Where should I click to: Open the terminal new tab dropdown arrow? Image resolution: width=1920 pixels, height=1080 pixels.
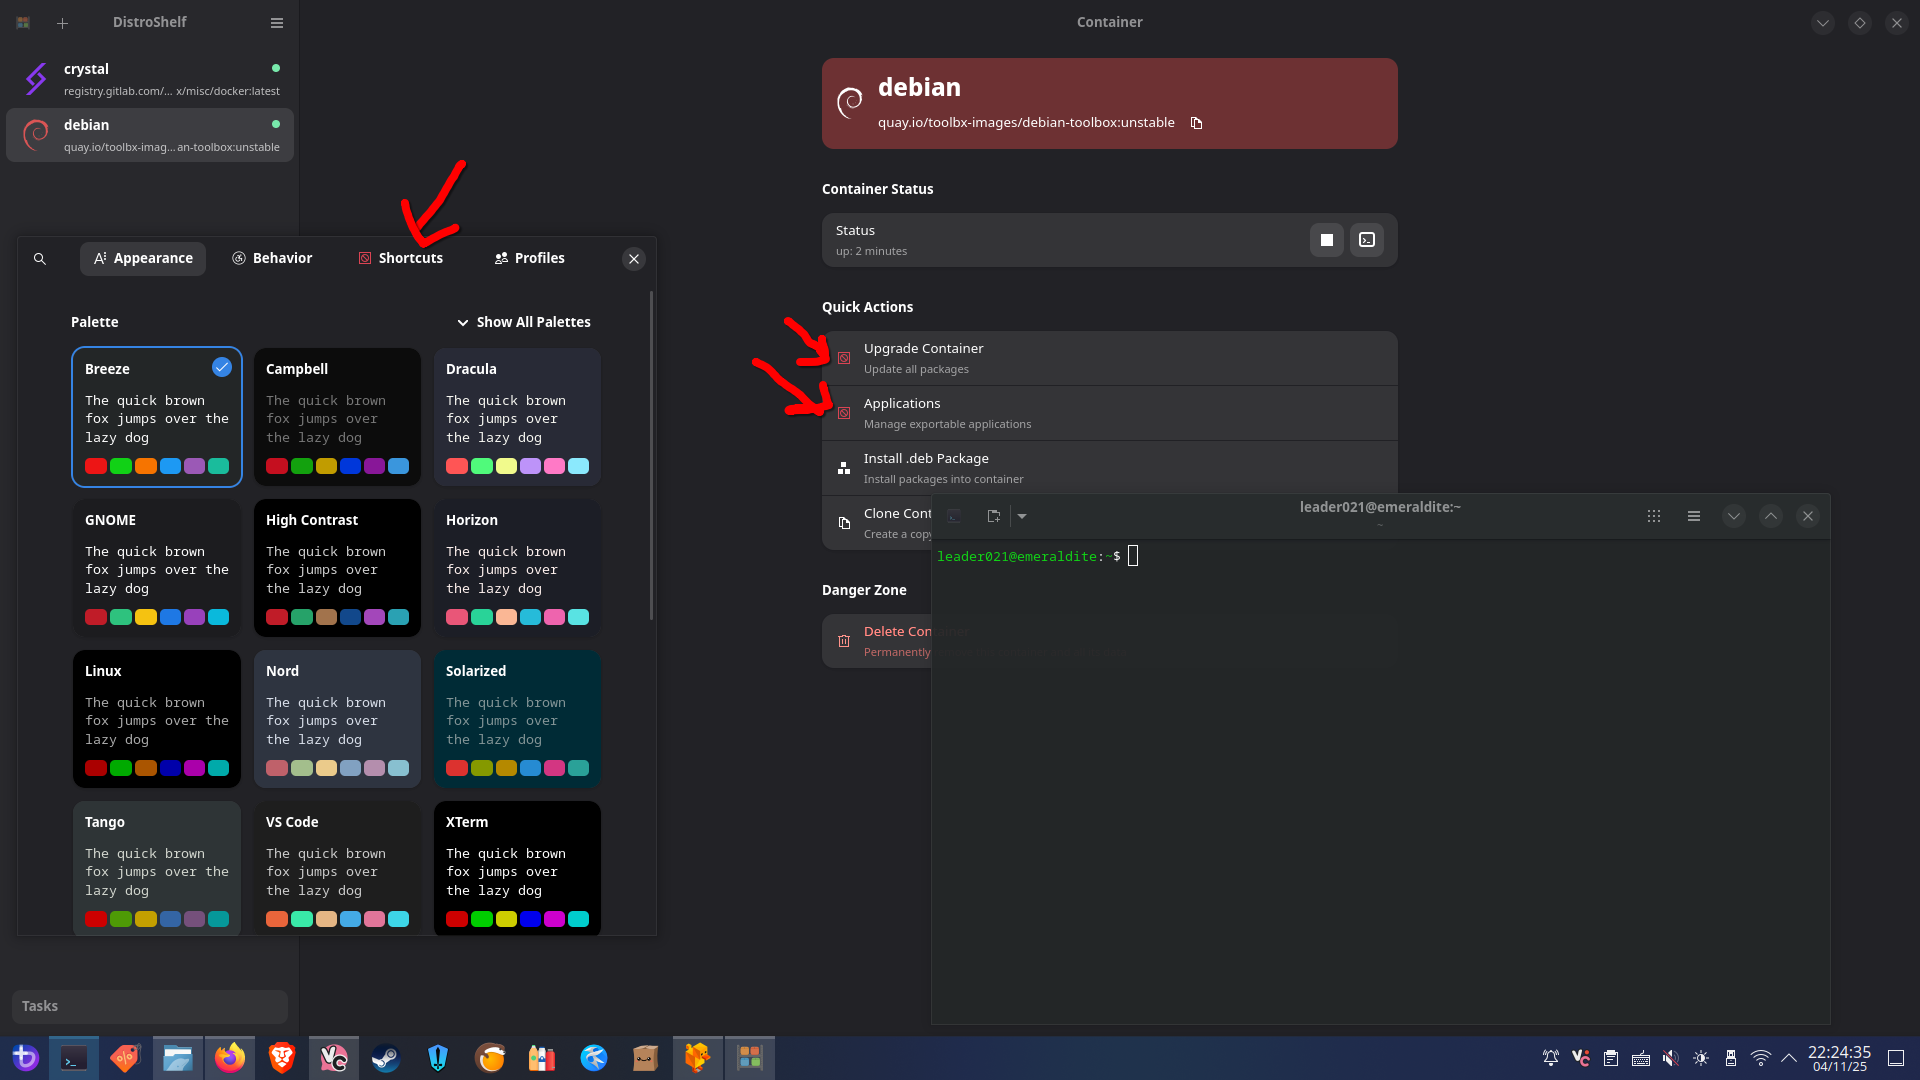(1022, 516)
